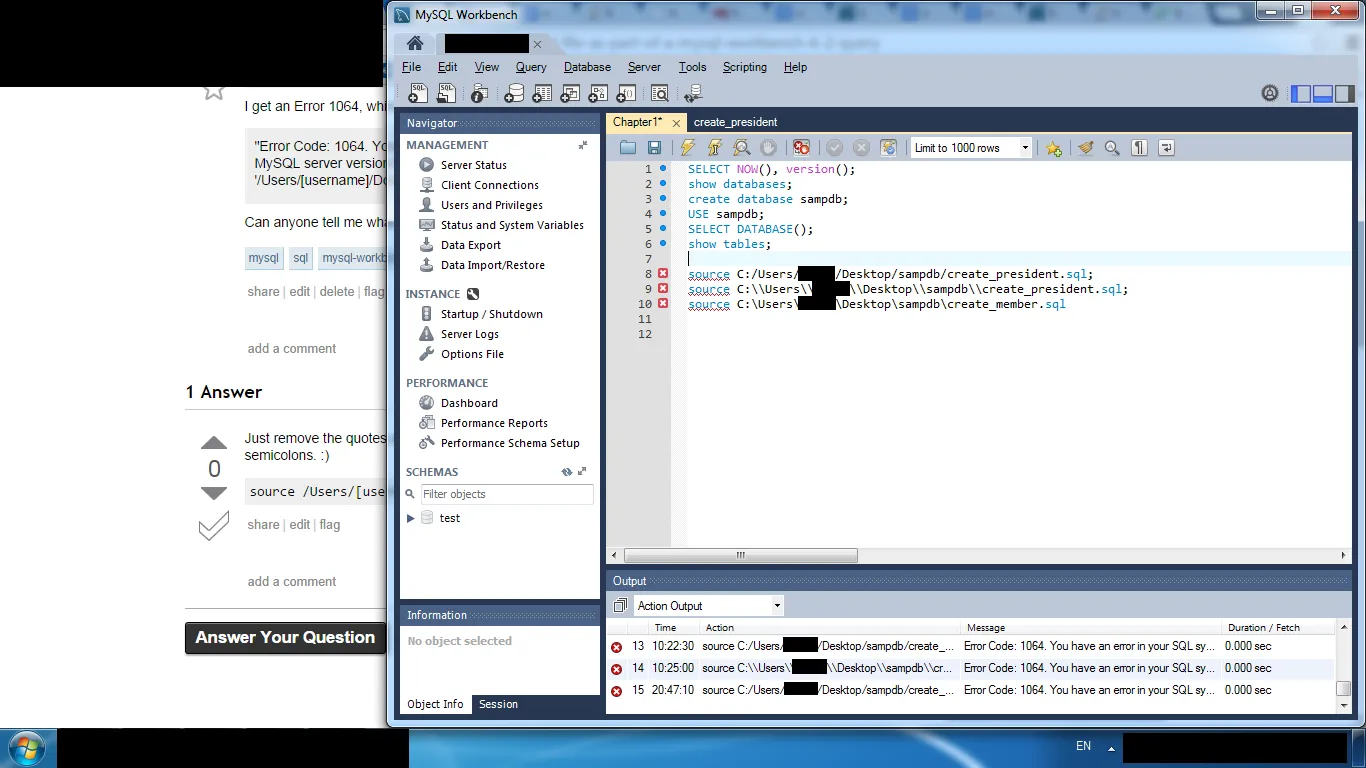Open the schema inspector toolbar icon
Viewport: 1366px width, 768px height.
point(479,93)
